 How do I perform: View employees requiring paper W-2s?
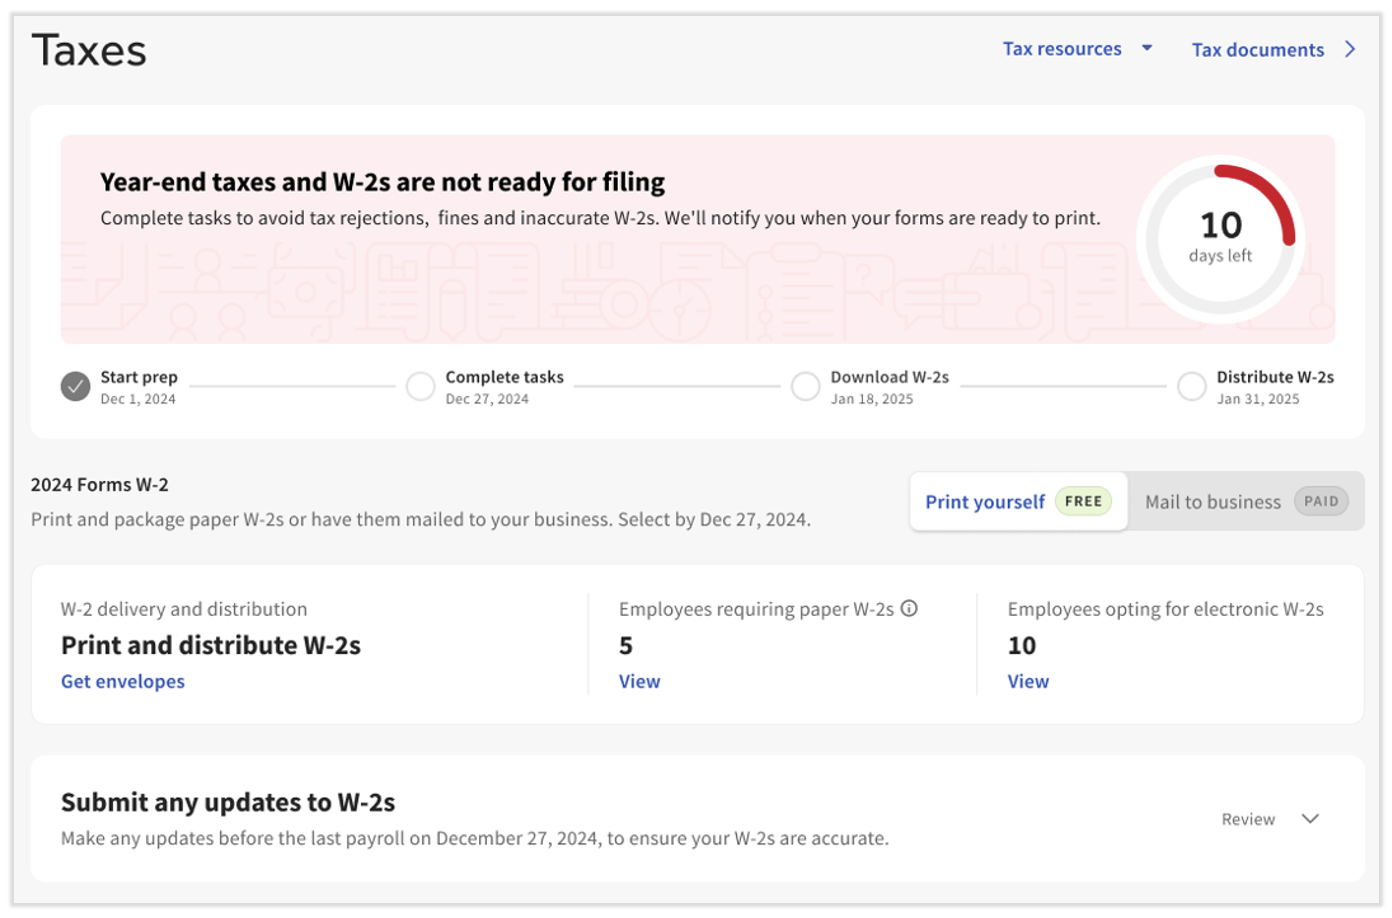coord(639,681)
